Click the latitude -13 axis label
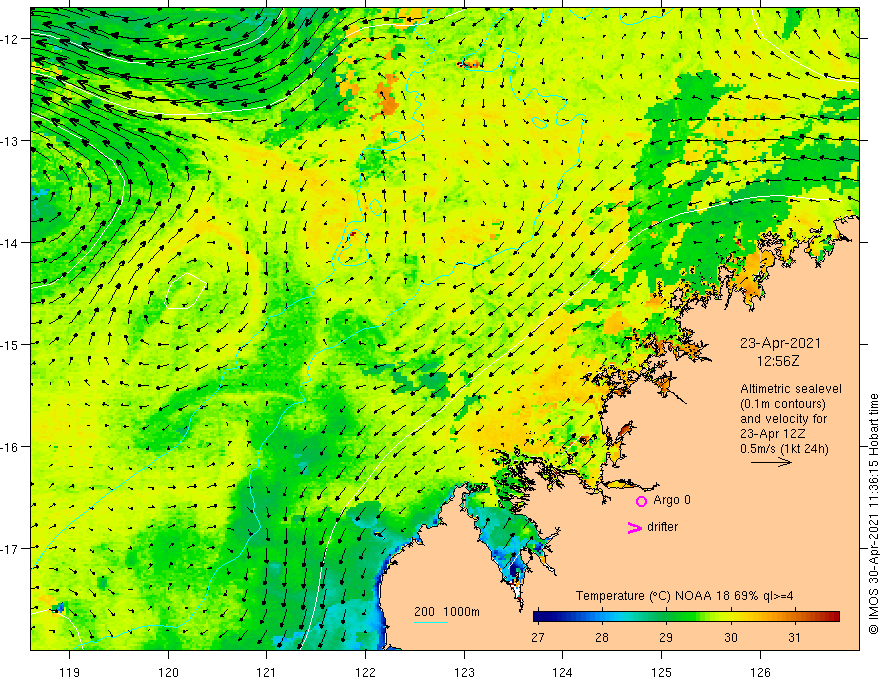The width and height of the screenshot is (880, 680). tap(10, 141)
